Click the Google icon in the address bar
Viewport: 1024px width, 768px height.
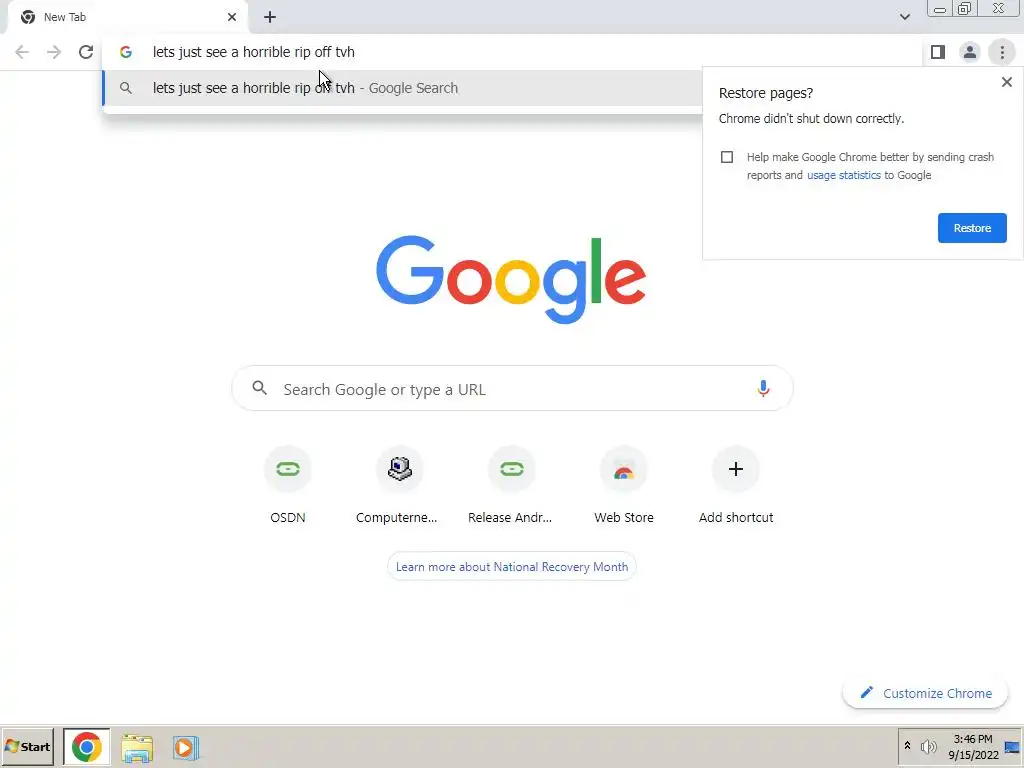(x=126, y=52)
